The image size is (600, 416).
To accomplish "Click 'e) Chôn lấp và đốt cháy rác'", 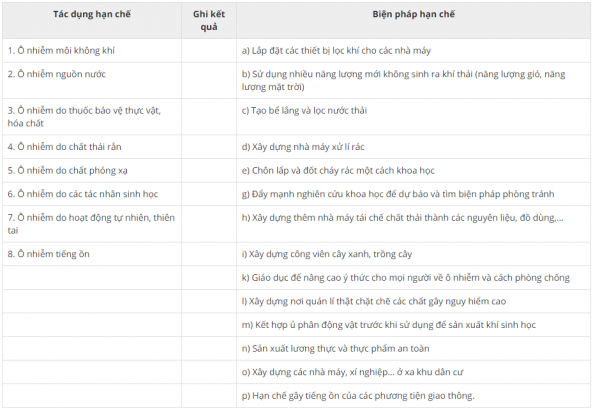I will 338,170.
